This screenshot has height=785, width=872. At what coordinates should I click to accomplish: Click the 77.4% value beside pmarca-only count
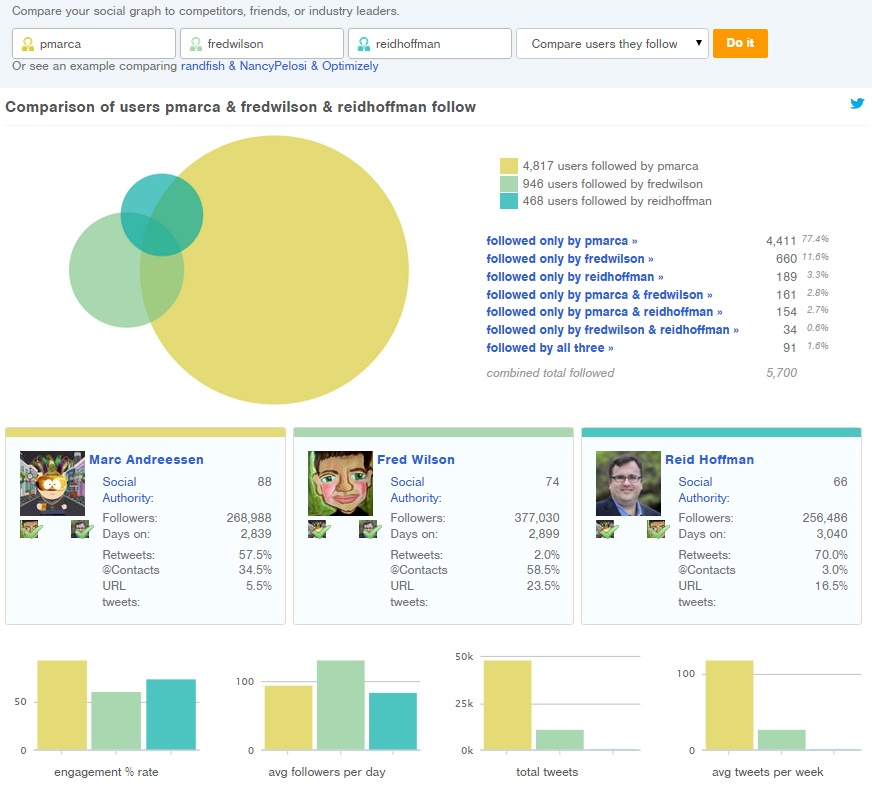point(815,239)
